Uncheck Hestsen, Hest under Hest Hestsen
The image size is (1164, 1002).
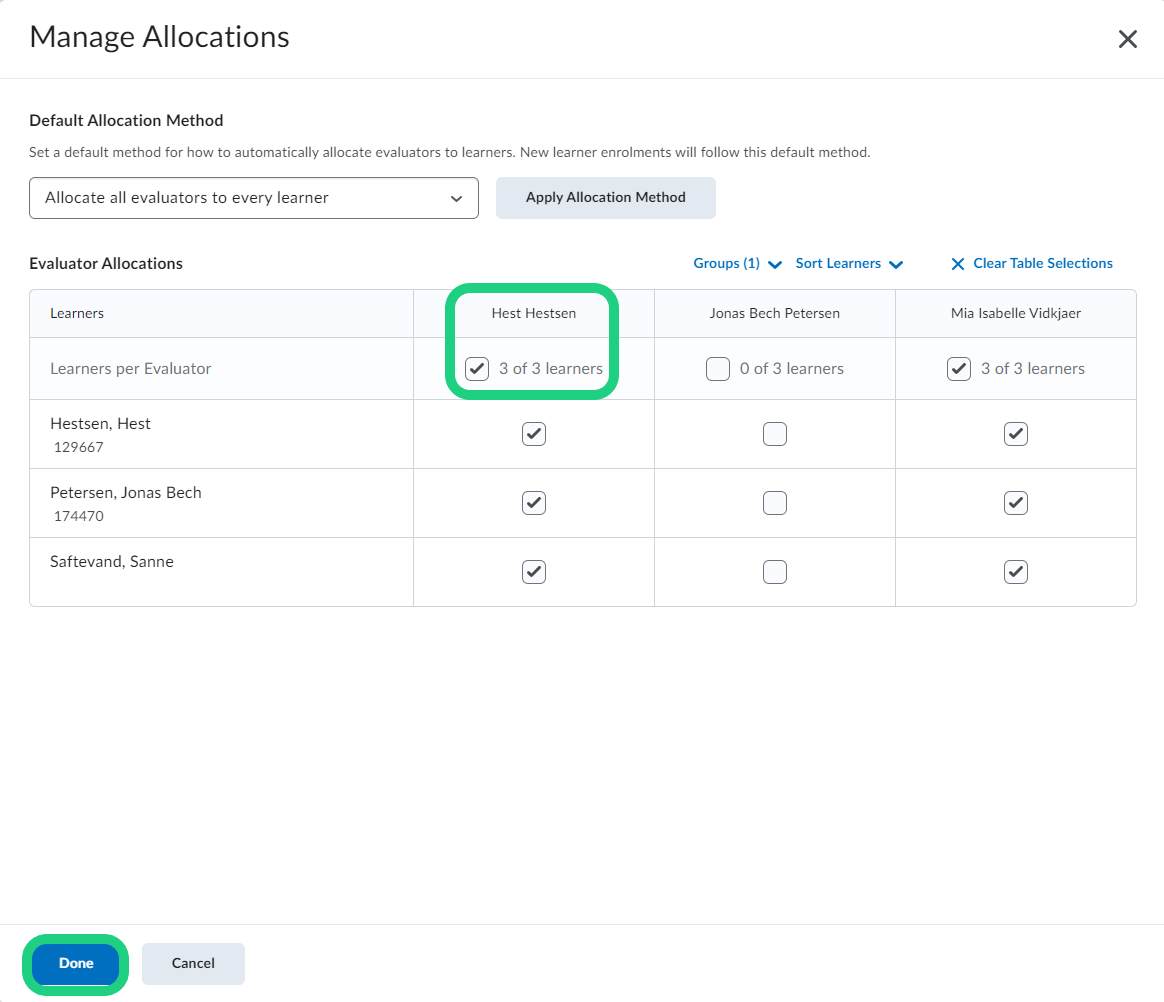pos(533,433)
